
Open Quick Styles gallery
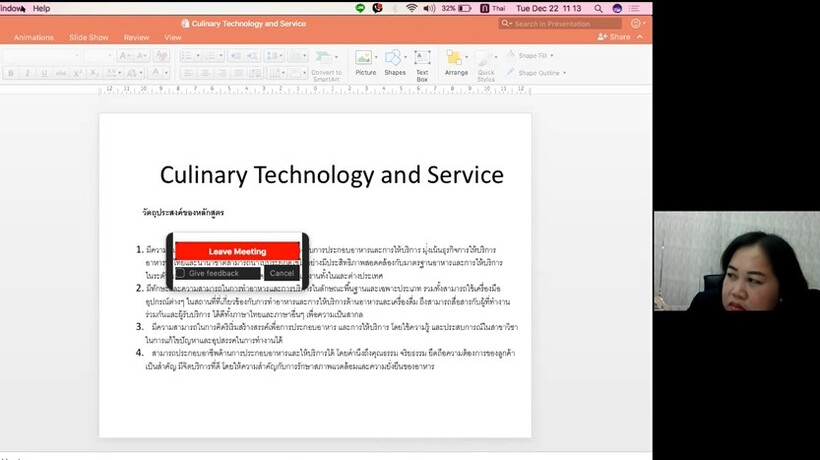click(486, 62)
